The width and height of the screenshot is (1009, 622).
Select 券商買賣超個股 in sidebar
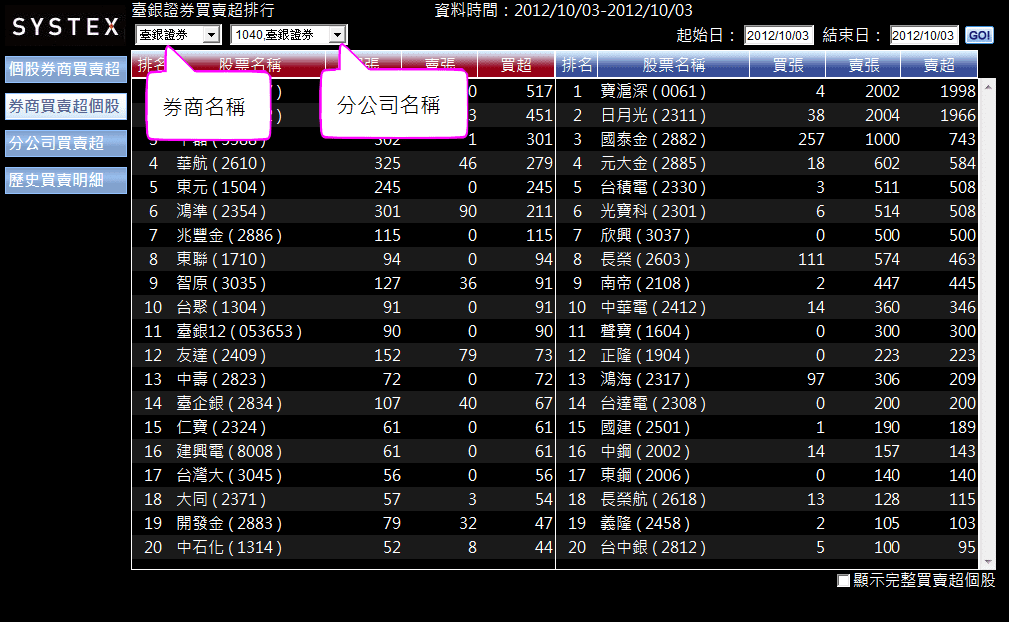(x=65, y=106)
